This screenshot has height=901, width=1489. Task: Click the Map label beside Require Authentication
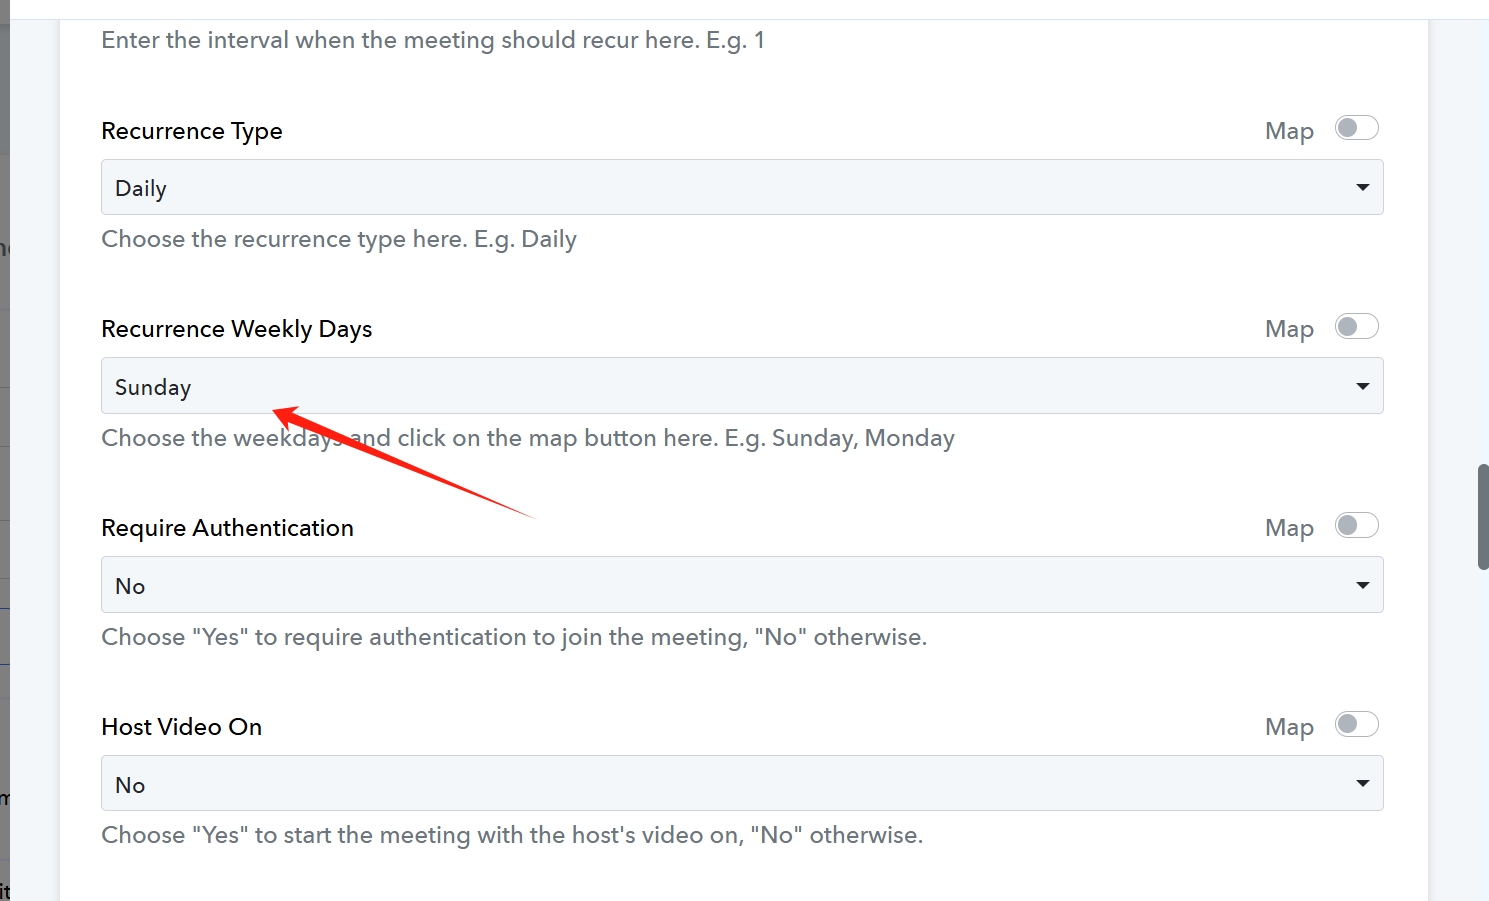coord(1289,528)
